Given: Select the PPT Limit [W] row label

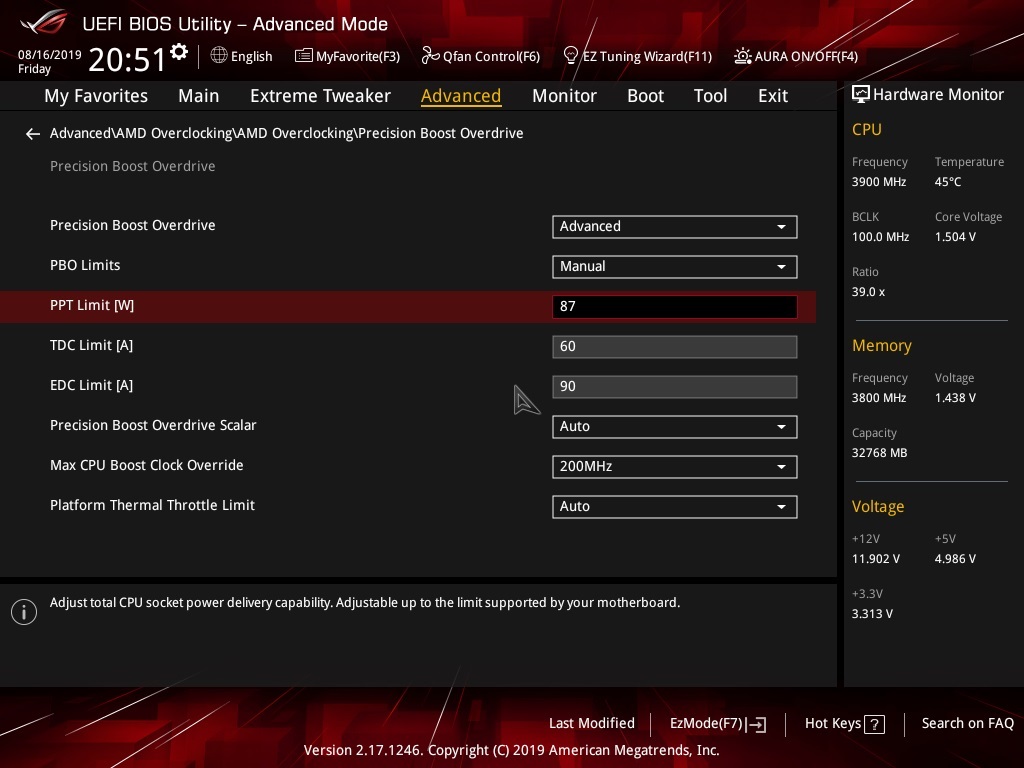Looking at the screenshot, I should tap(92, 306).
